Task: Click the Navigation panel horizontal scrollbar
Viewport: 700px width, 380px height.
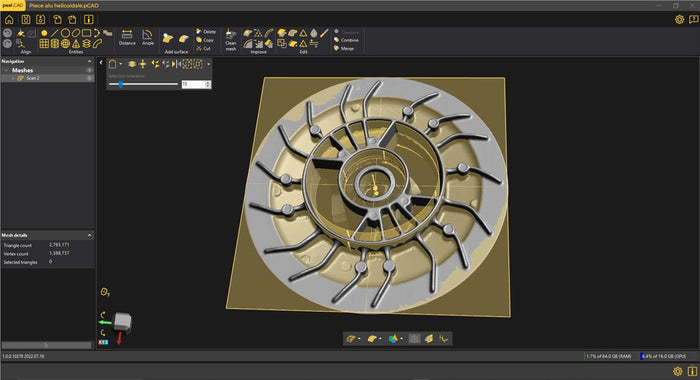Action: point(46,345)
